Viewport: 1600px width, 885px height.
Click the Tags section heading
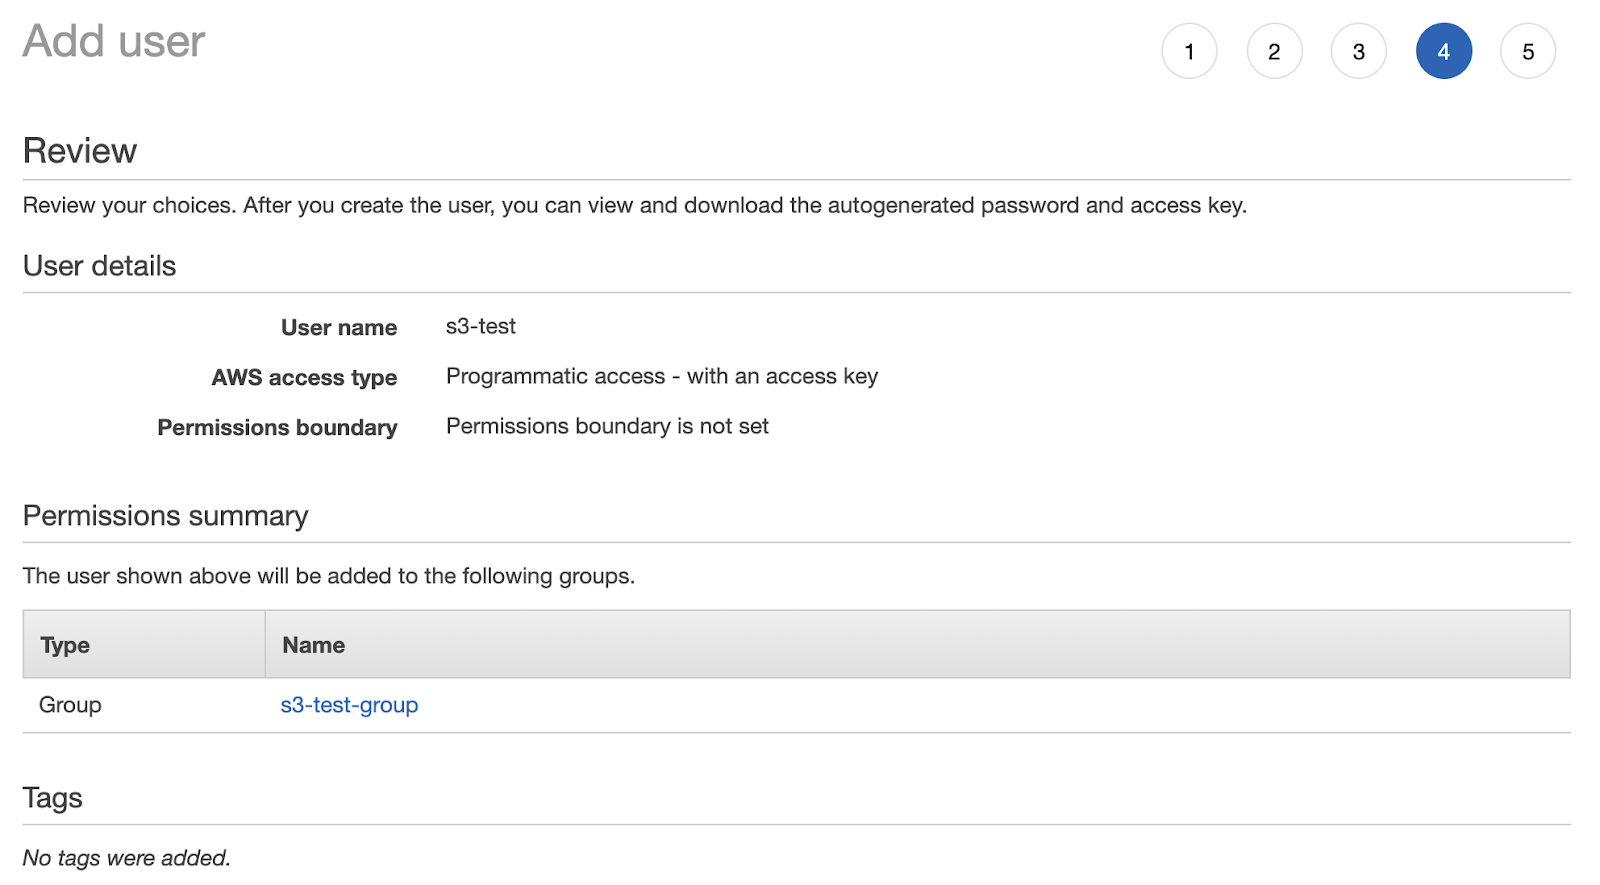tap(53, 798)
